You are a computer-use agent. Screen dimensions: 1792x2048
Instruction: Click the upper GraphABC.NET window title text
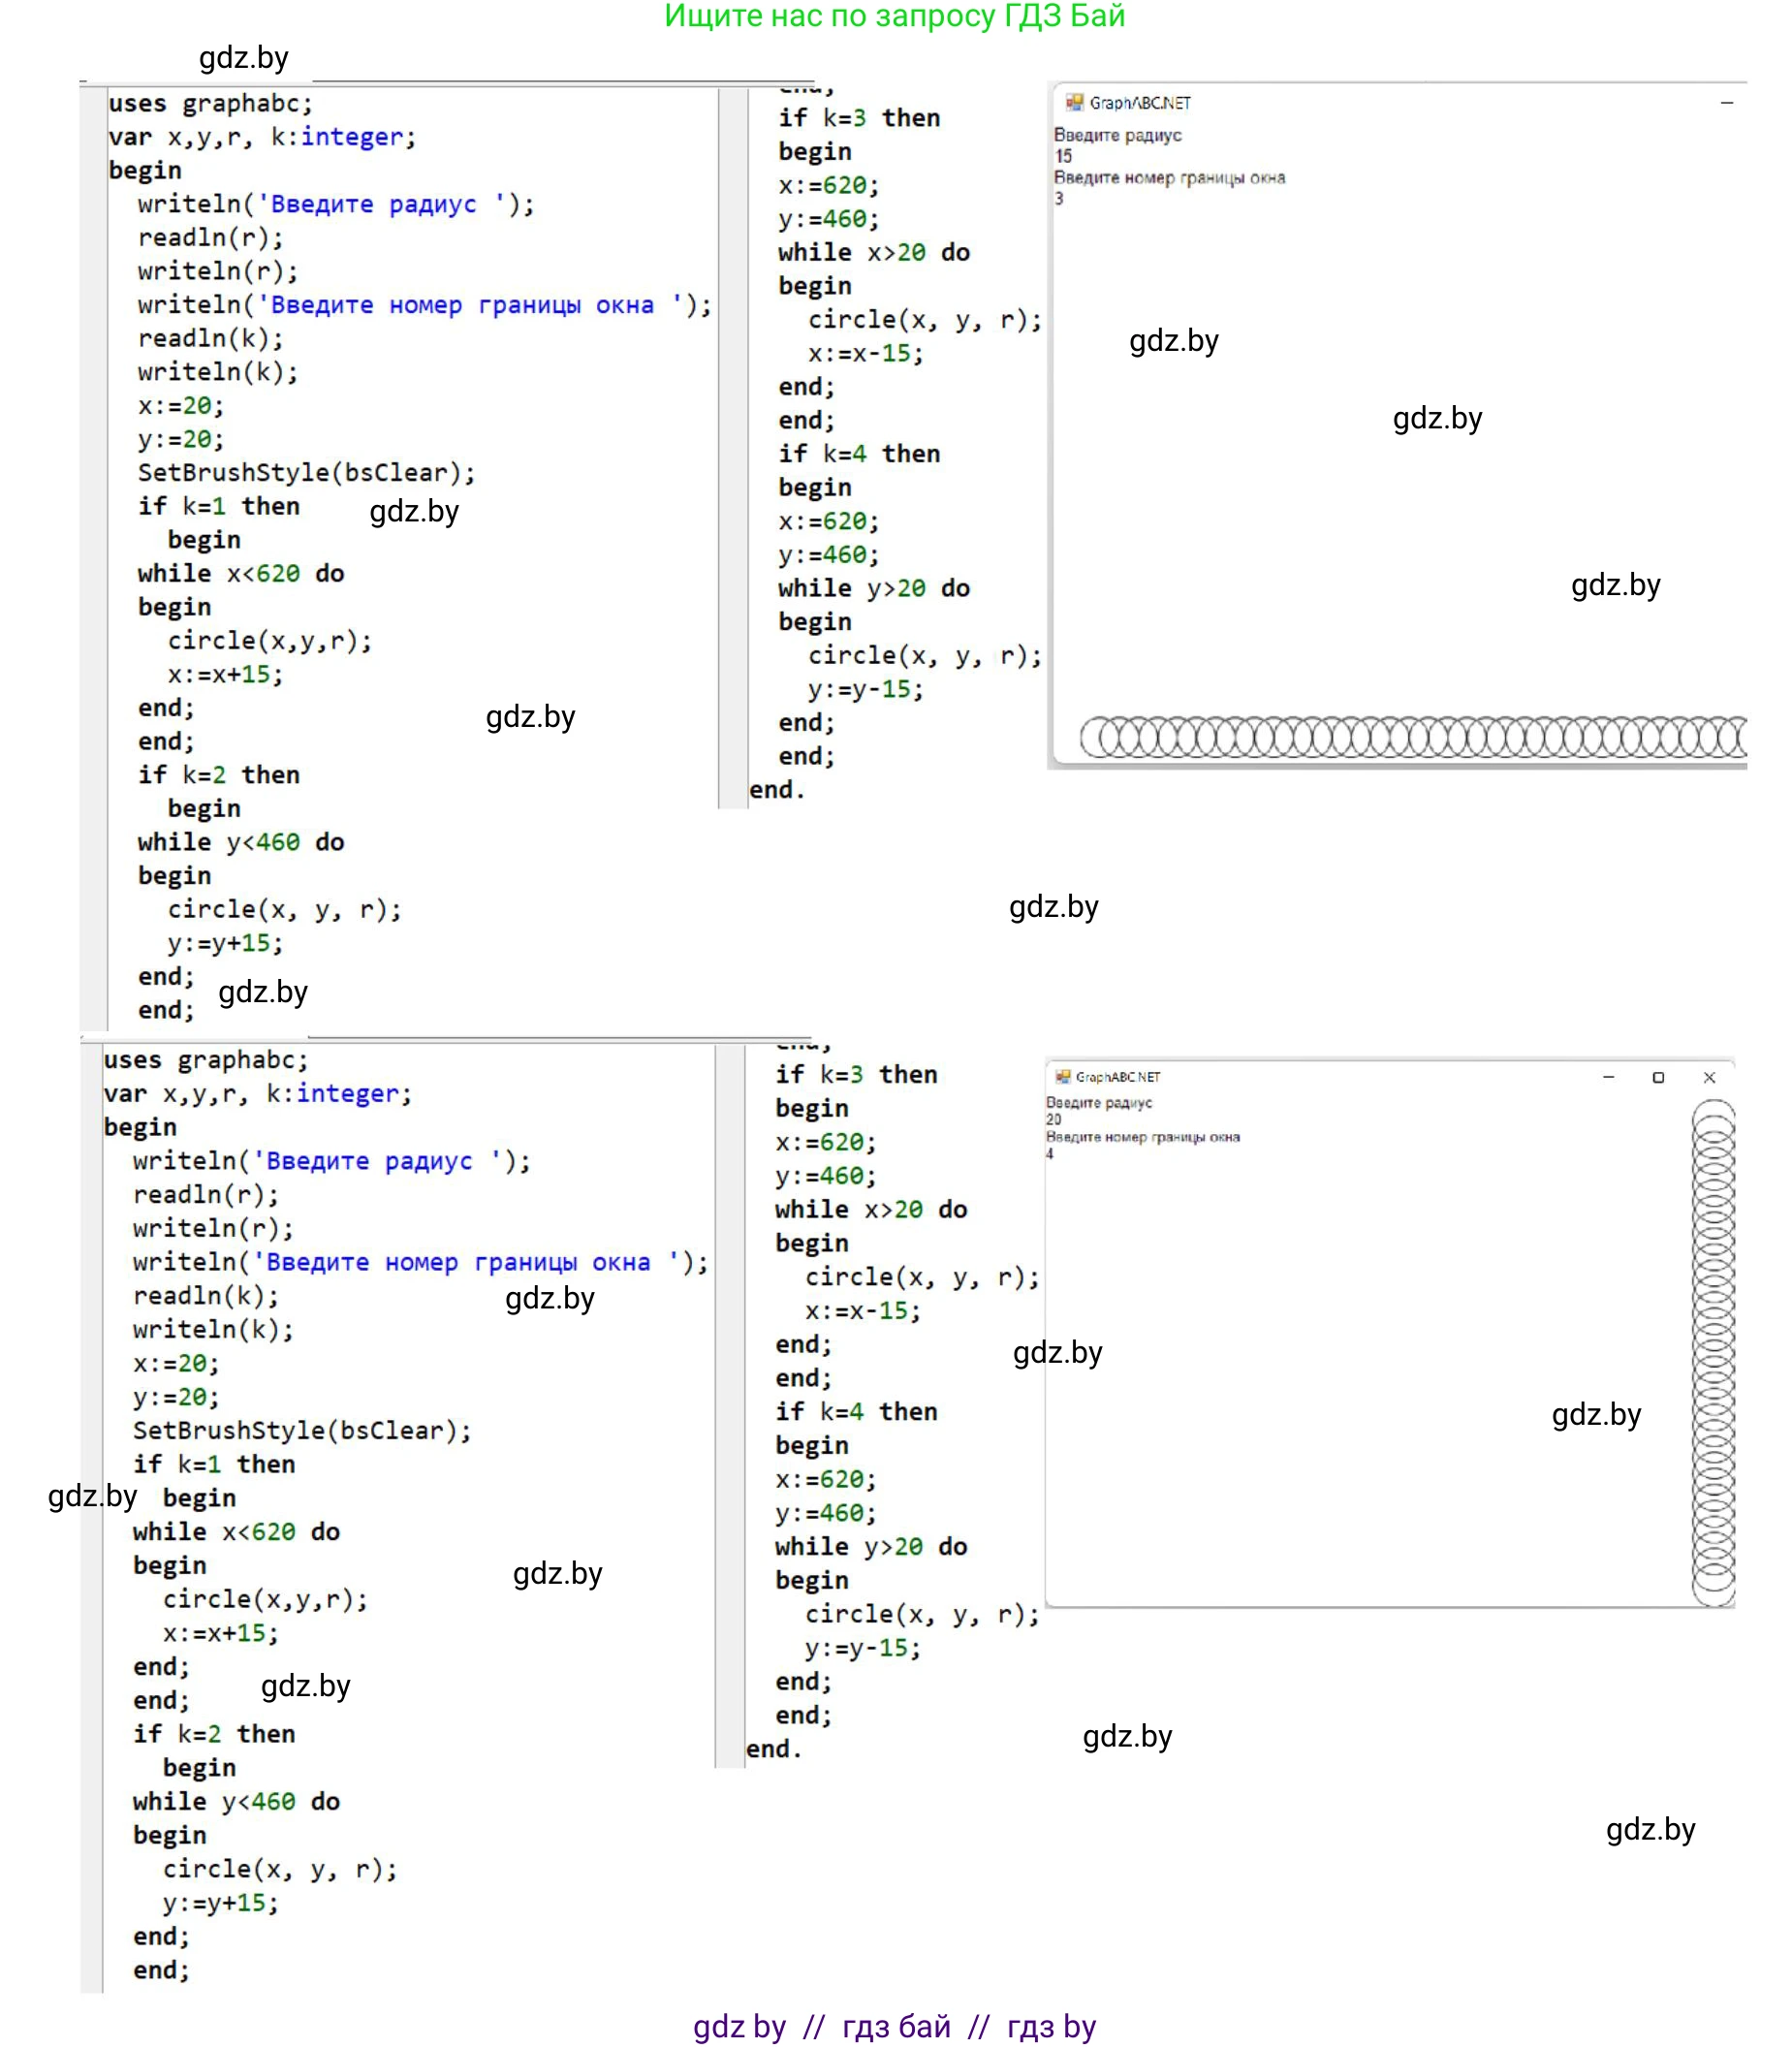[x=1140, y=103]
